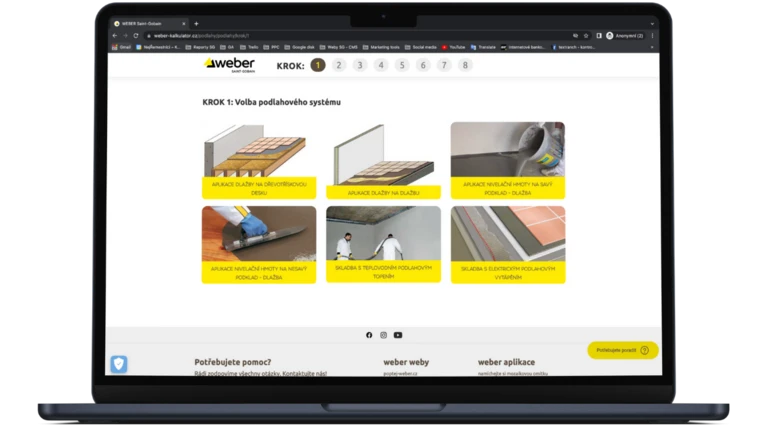Image resolution: width=768 pixels, height=432 pixels.
Task: Click the Weber Saint-Gobain logo
Action: tap(229, 65)
